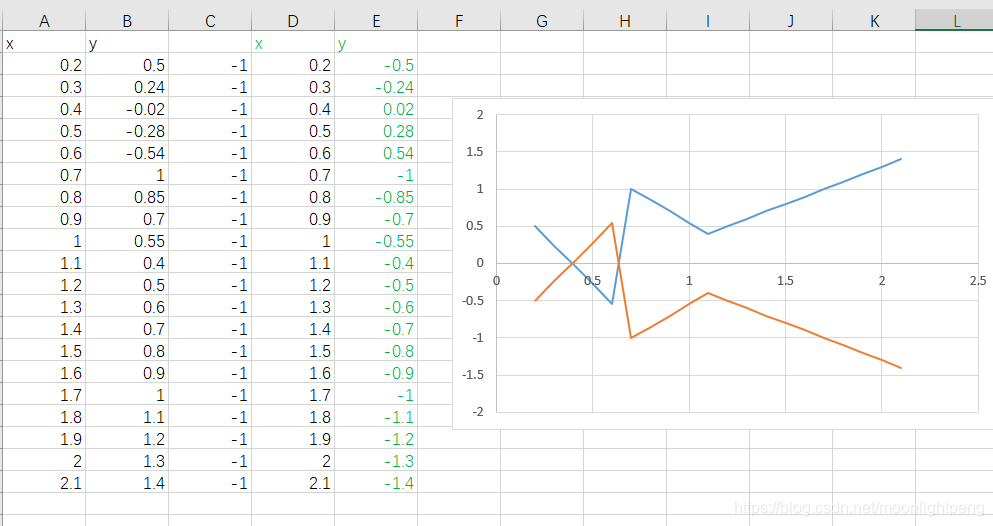
Task: Select column A header
Action: point(44,21)
